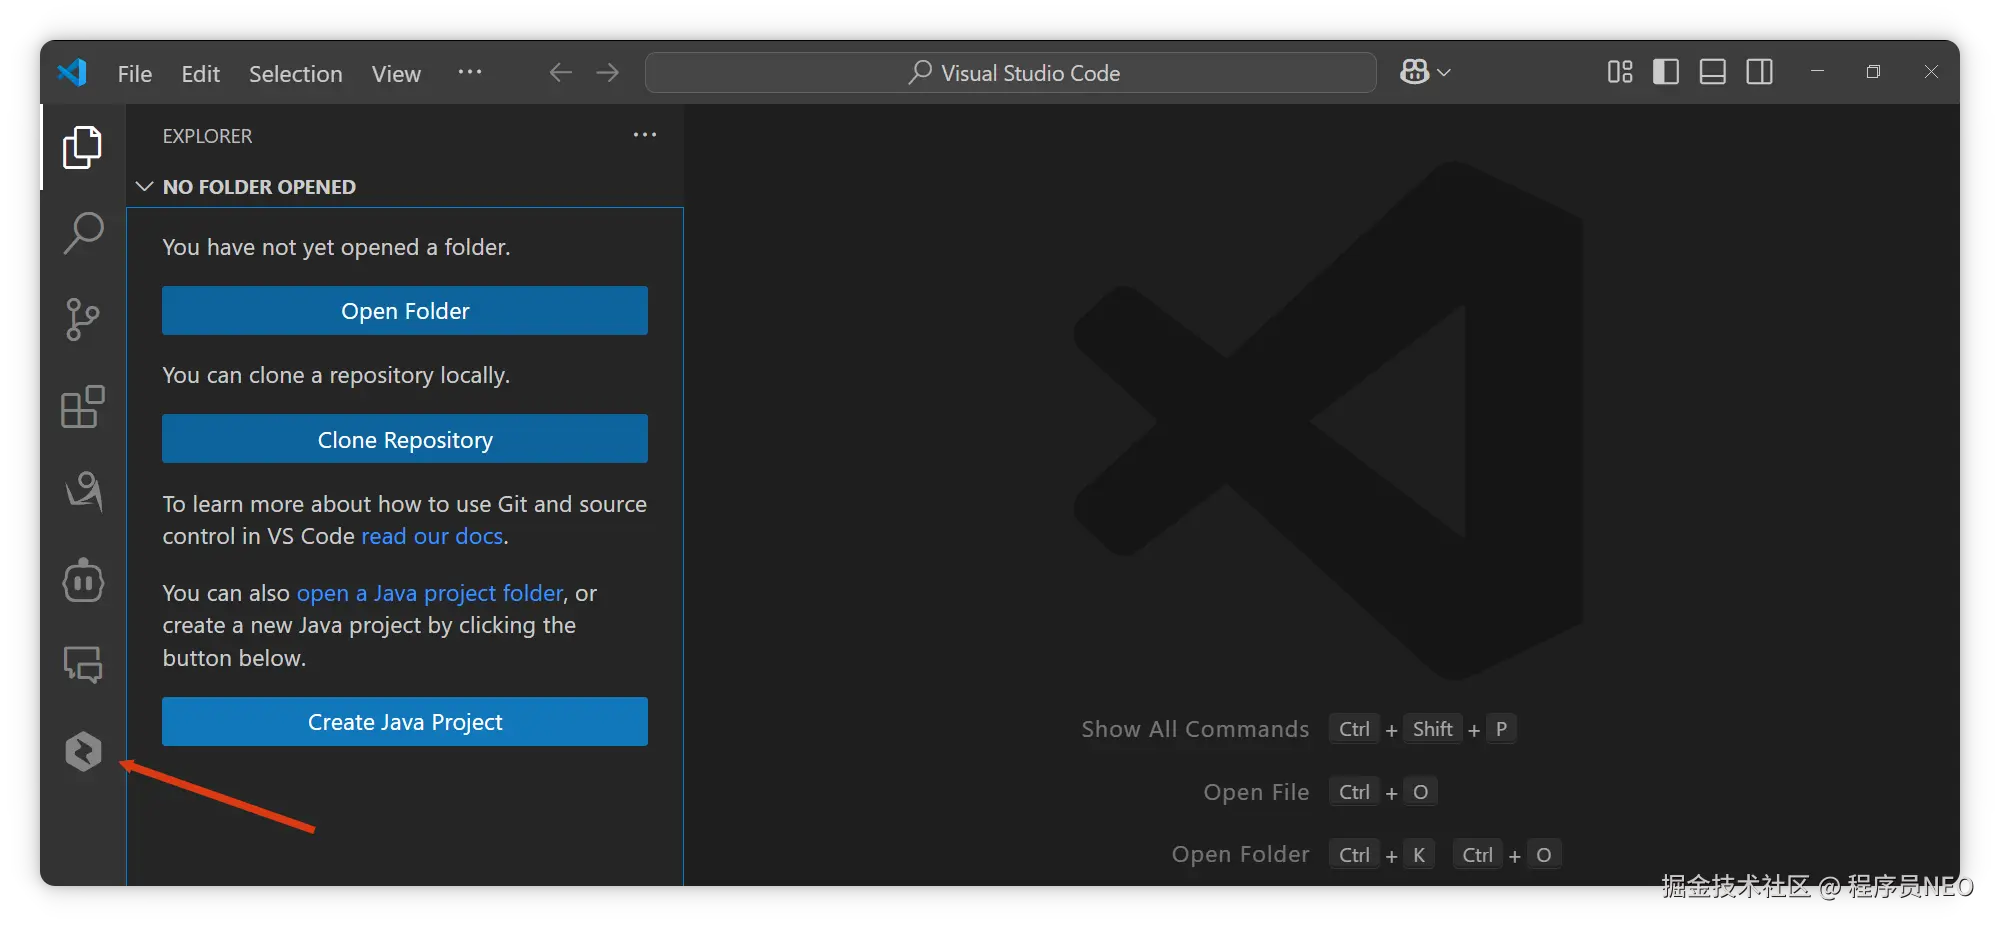Click the Open Folder button
The width and height of the screenshot is (2000, 926).
405,311
